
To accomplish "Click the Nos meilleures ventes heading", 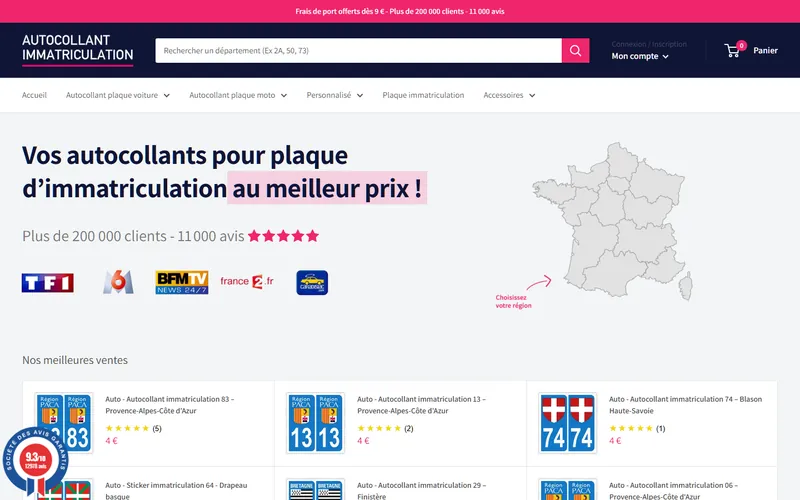I will (75, 360).
